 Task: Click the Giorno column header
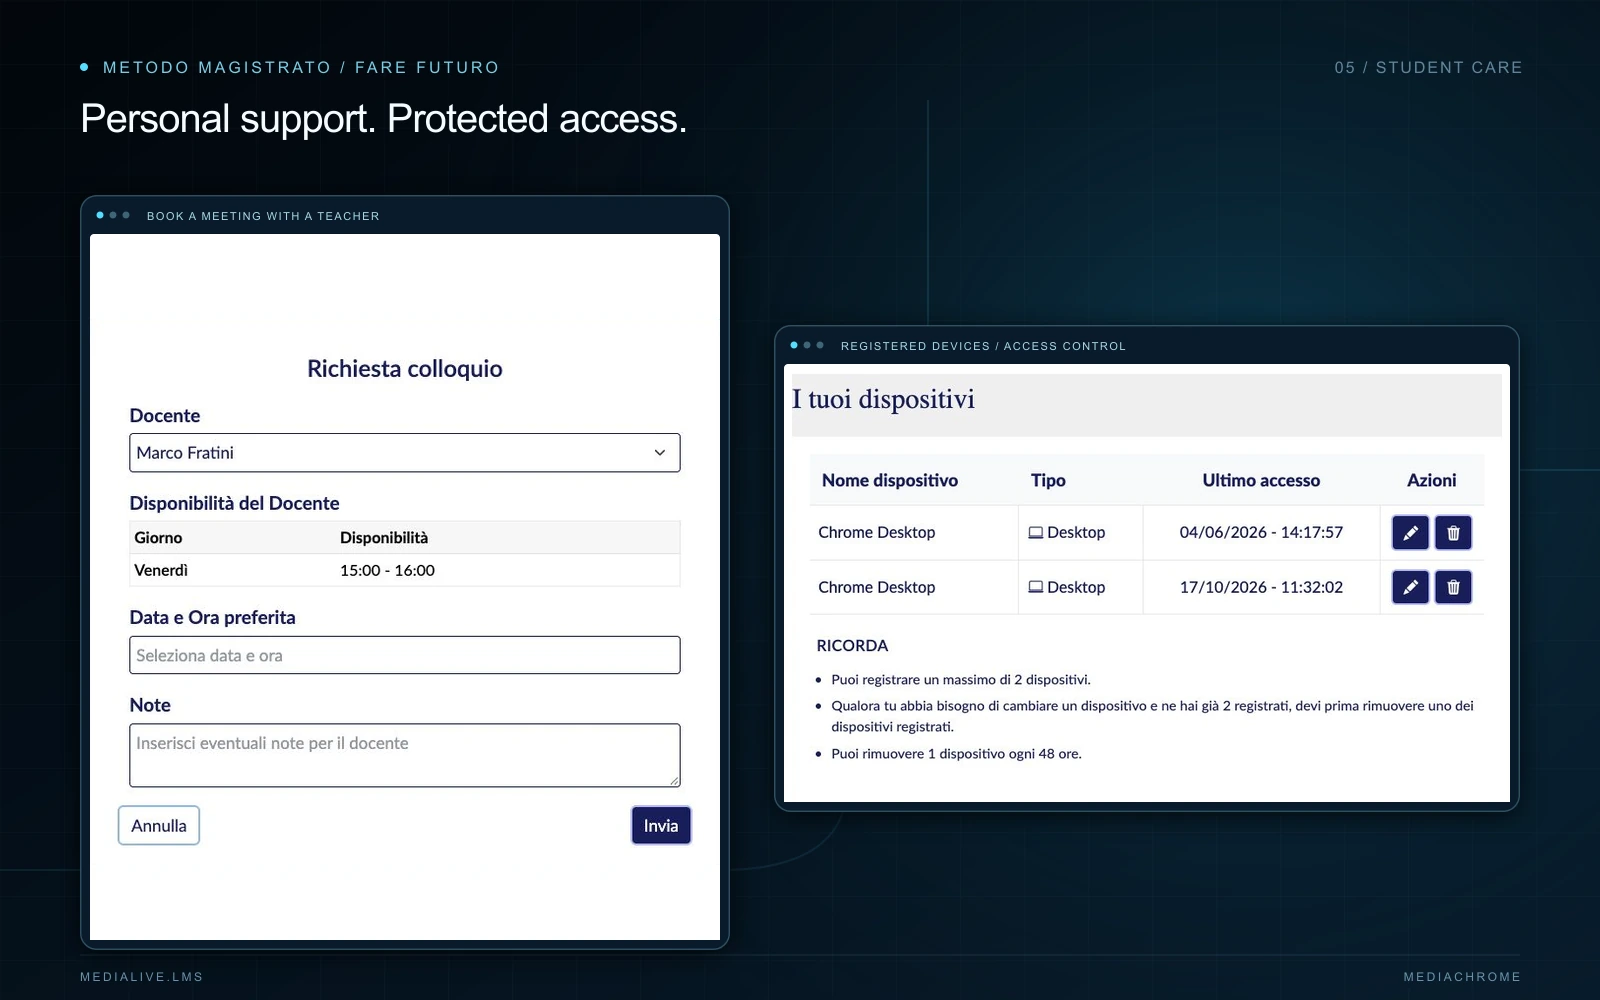coord(158,538)
